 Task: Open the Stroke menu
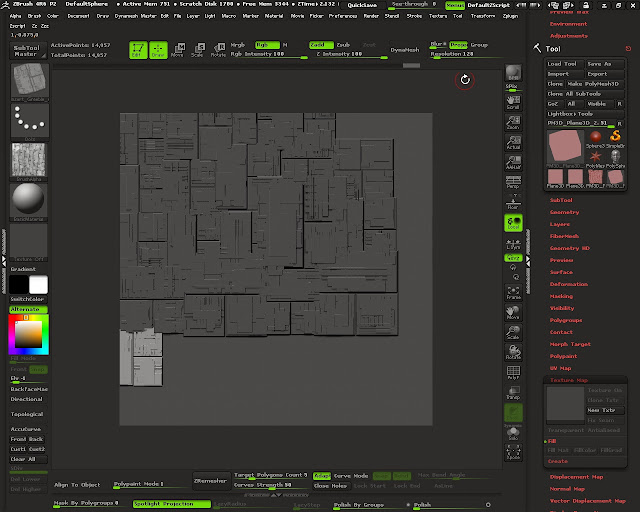pyautogui.click(x=414, y=16)
